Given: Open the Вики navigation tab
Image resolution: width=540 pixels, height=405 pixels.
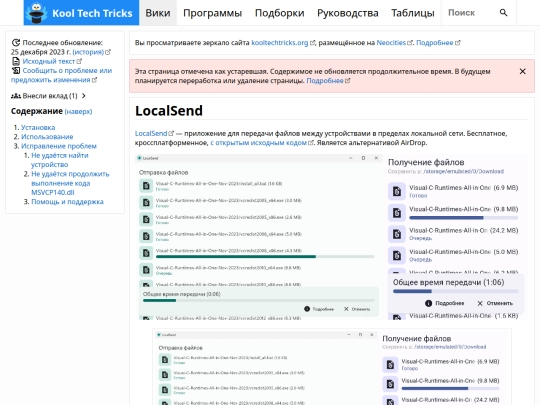Looking at the screenshot, I should (158, 13).
